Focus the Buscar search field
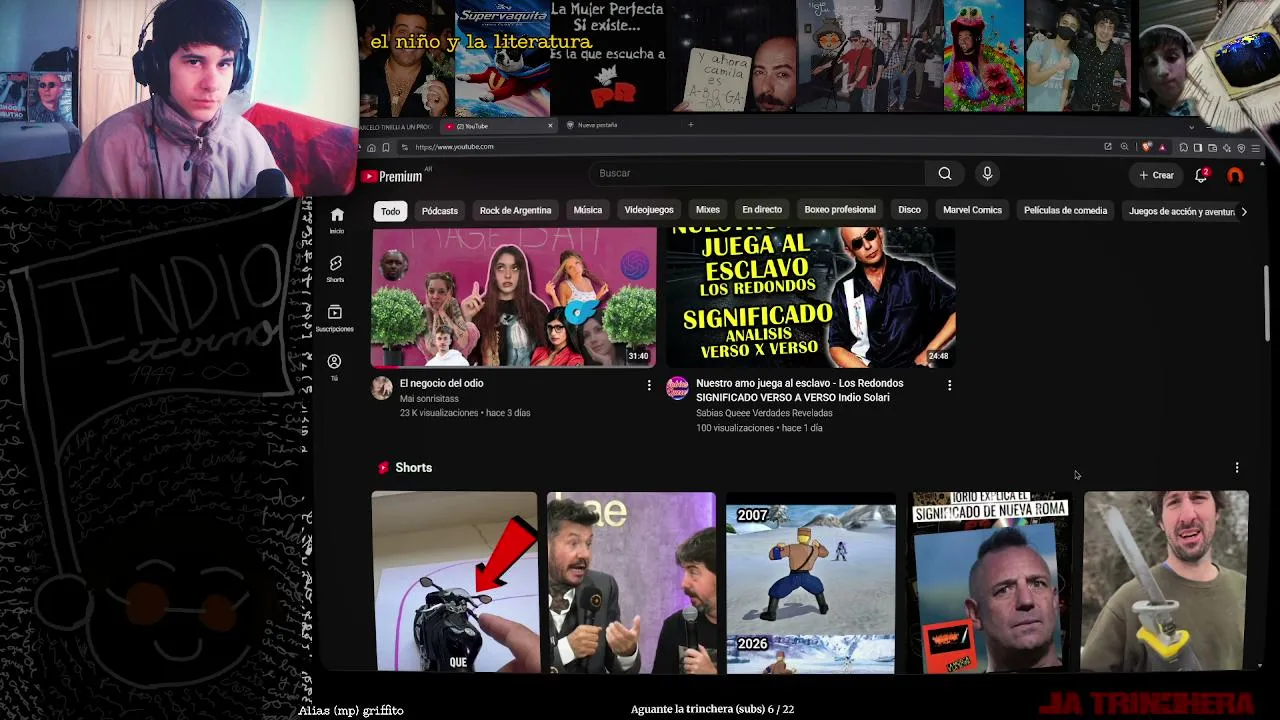Viewport: 1280px width, 720px height. pyautogui.click(x=758, y=174)
